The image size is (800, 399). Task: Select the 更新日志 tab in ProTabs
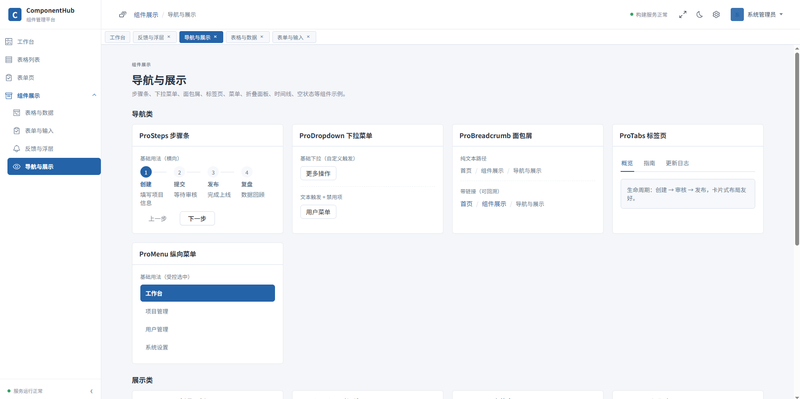[x=677, y=163]
